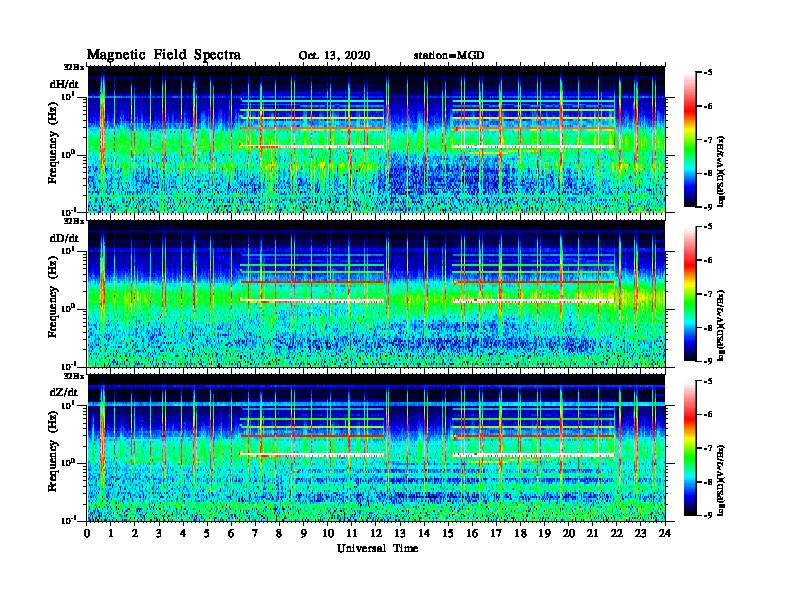The height and width of the screenshot is (612, 792).
Task: Click the hour 23 tick label
Action: [x=640, y=533]
